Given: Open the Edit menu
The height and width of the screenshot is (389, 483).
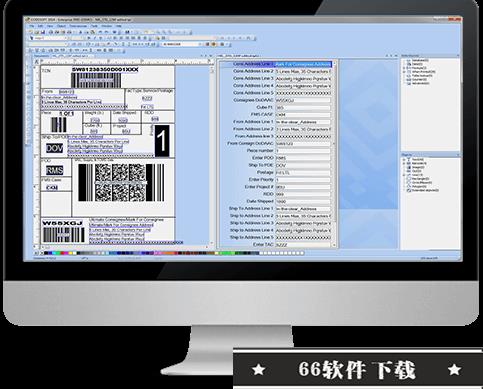Looking at the screenshot, I should [x=40, y=26].
